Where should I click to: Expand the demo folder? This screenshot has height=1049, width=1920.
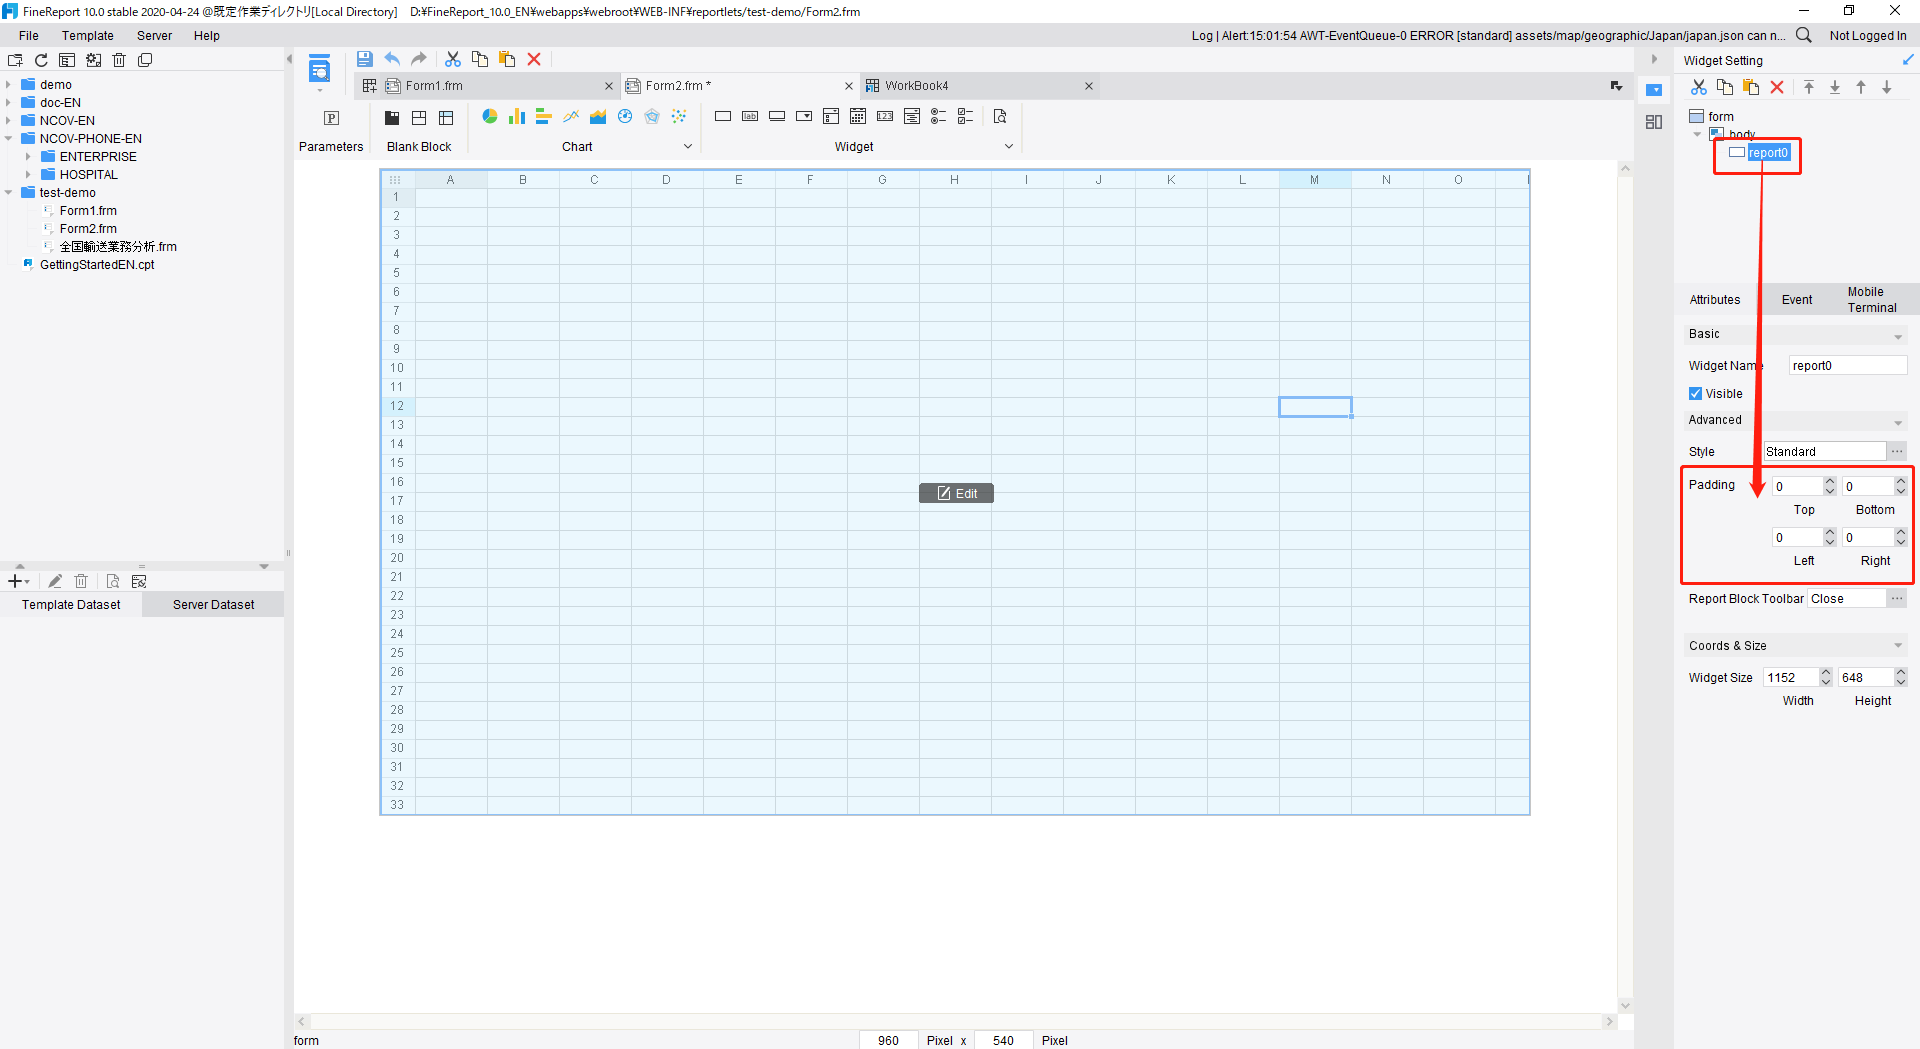tap(8, 85)
